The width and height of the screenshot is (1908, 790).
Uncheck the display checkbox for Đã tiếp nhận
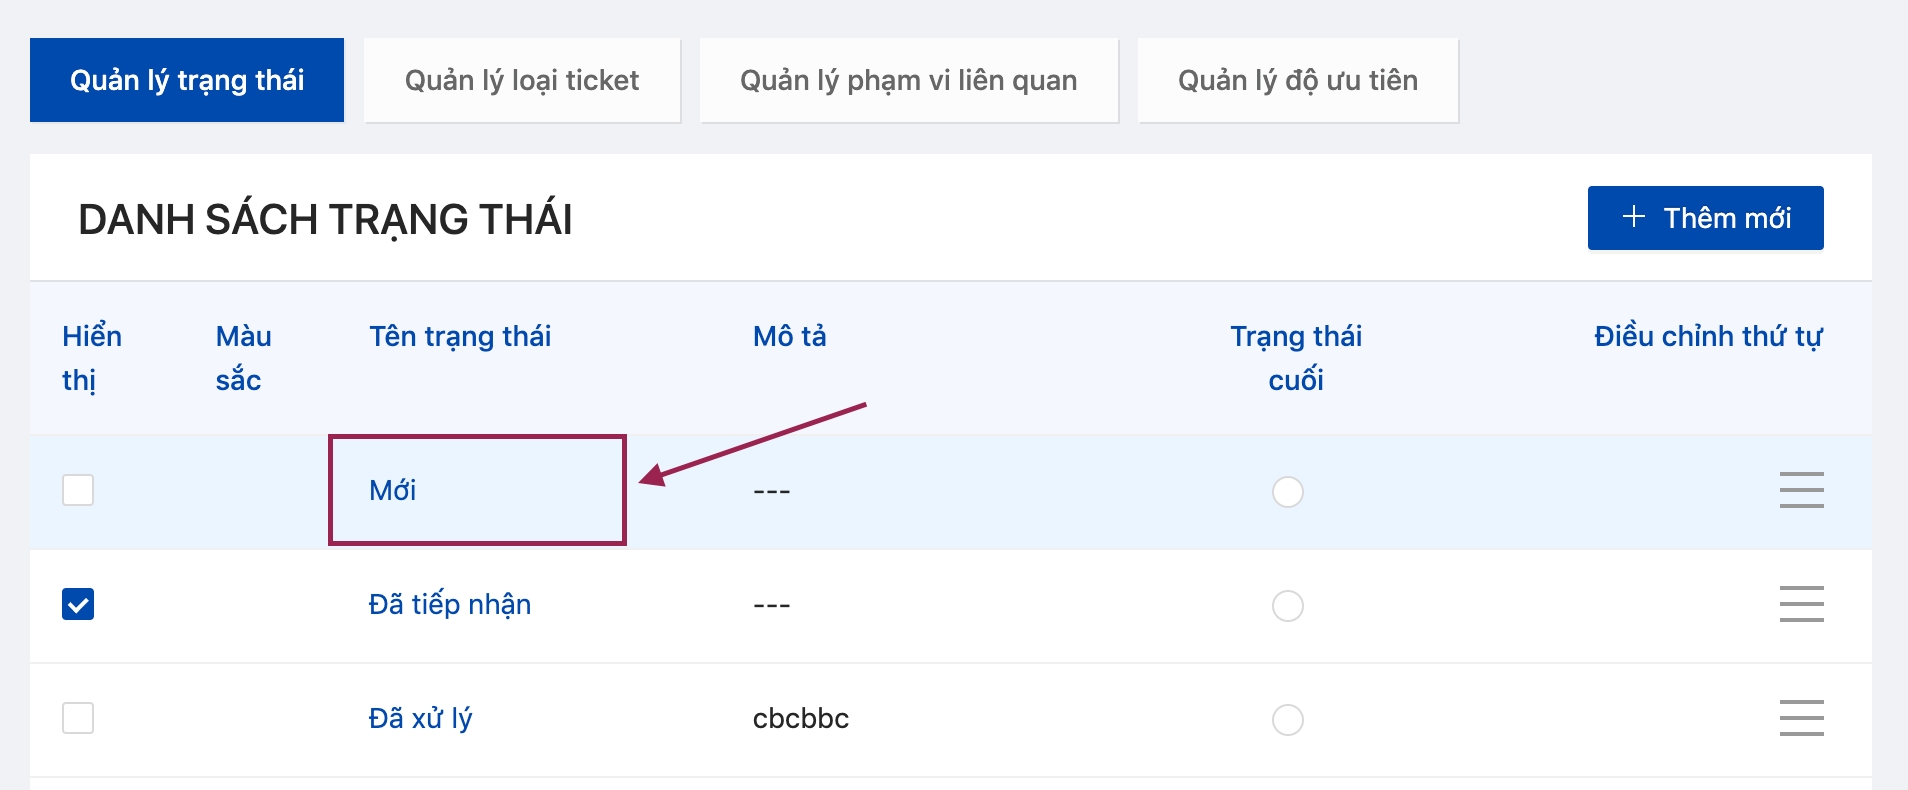tap(78, 604)
